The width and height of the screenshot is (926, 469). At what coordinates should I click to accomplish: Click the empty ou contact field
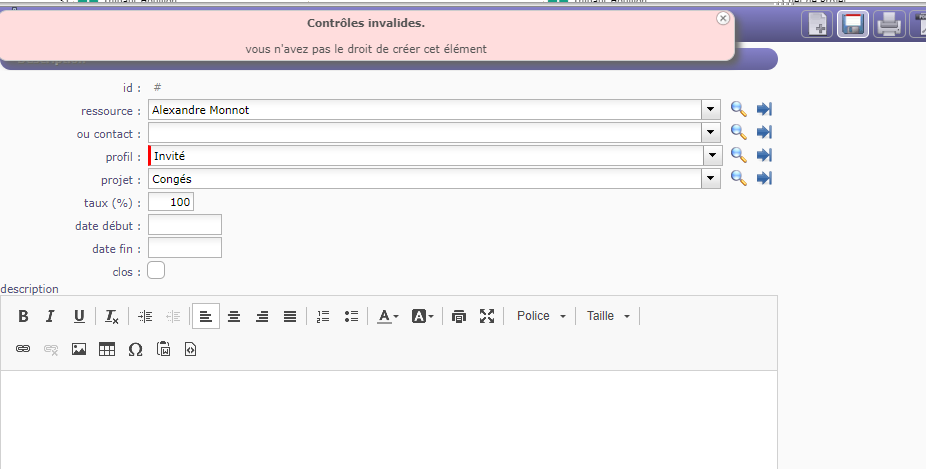point(425,132)
